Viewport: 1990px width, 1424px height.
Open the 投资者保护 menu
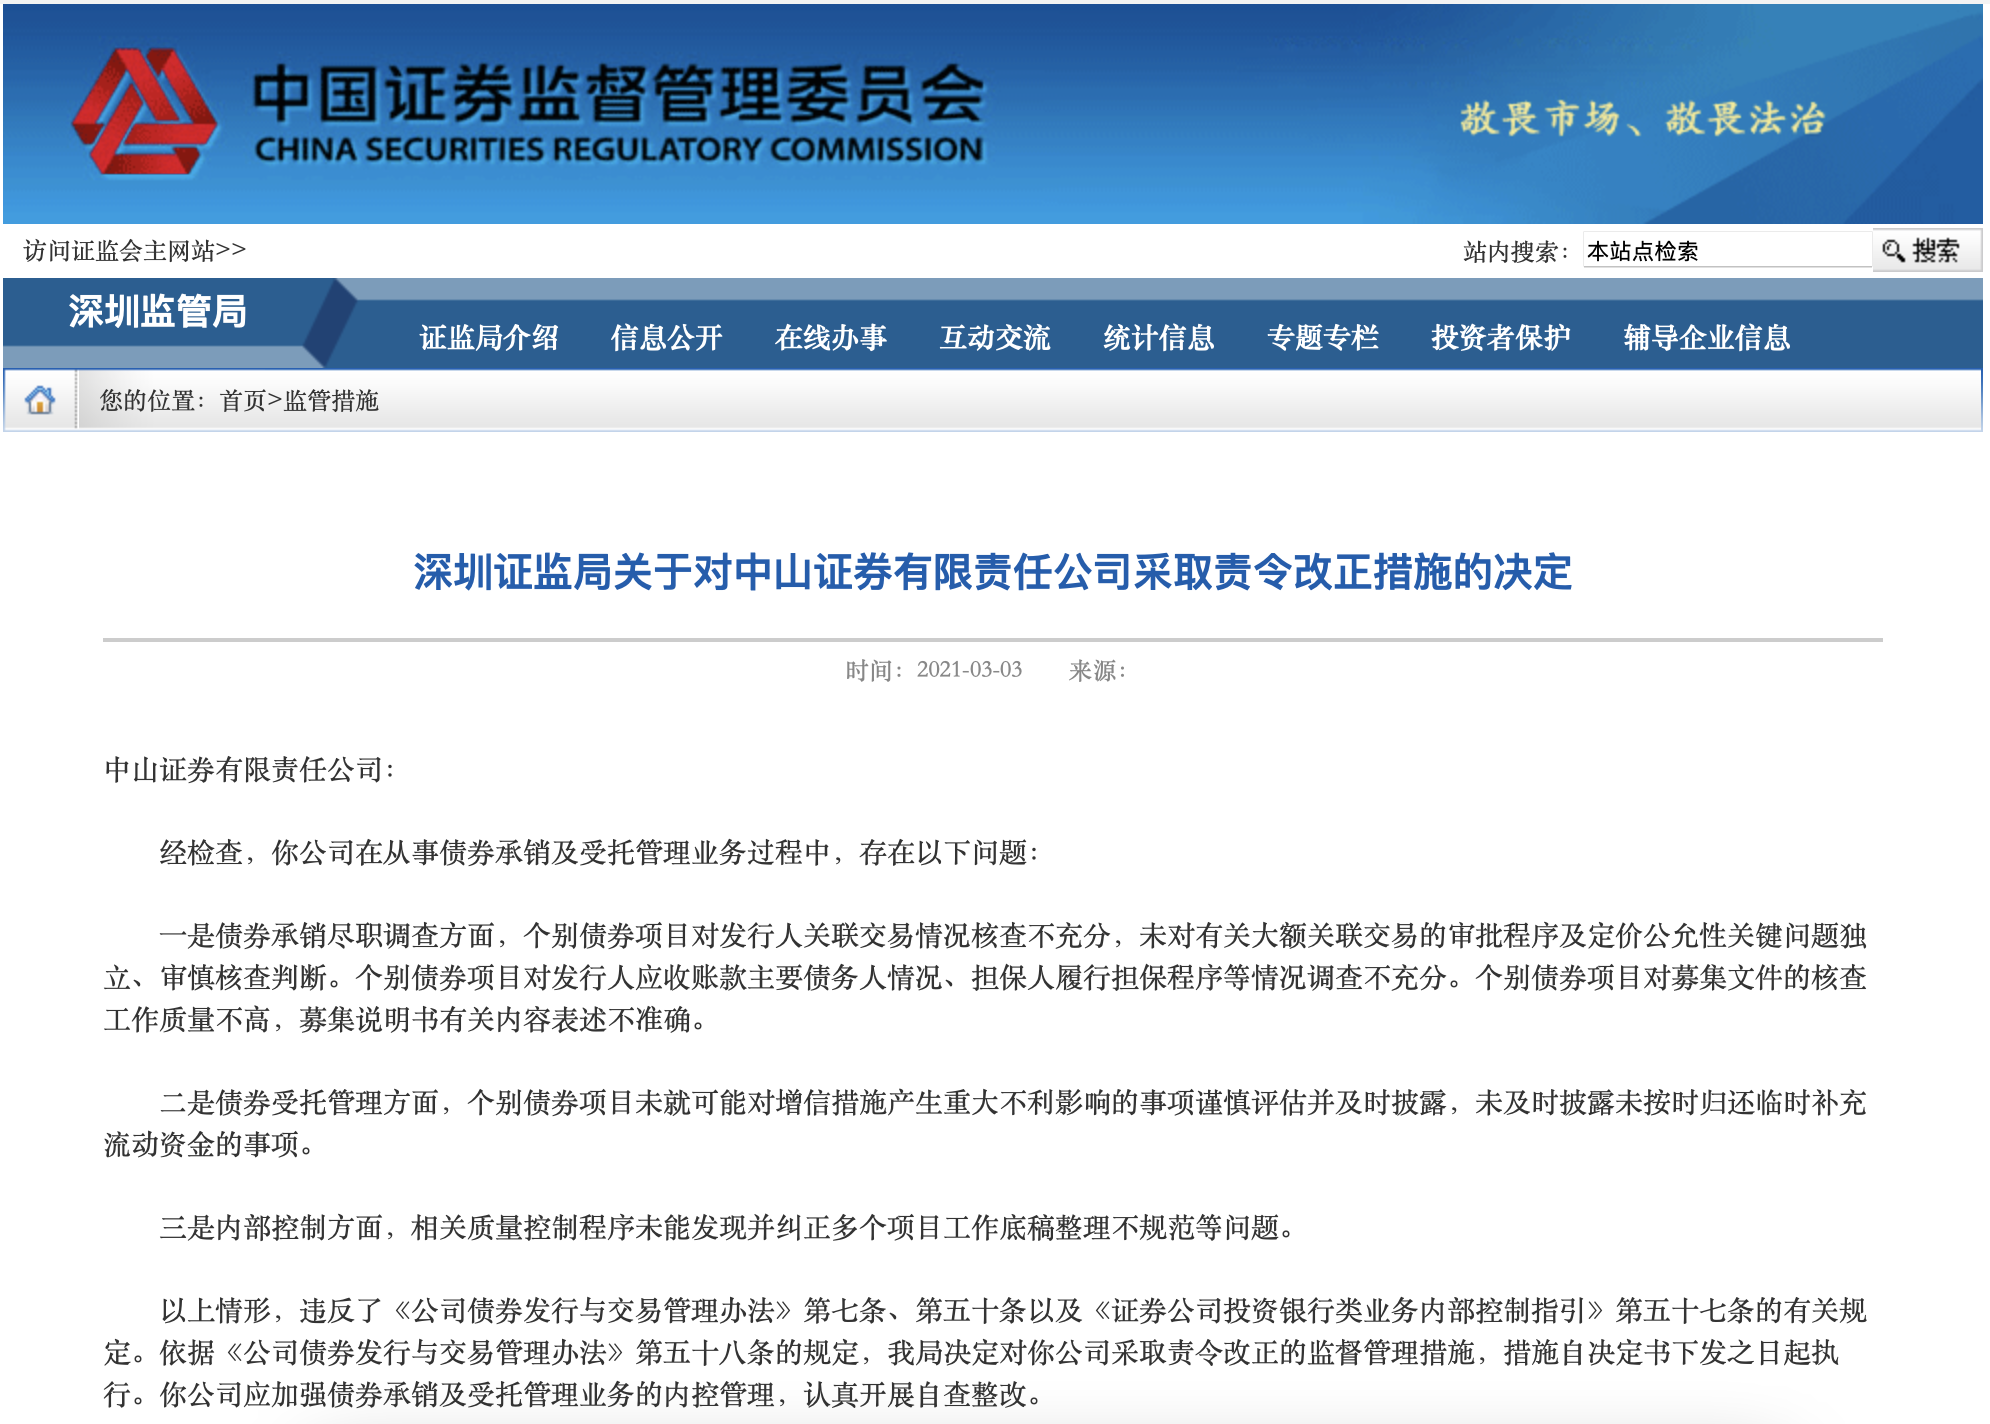point(1501,337)
